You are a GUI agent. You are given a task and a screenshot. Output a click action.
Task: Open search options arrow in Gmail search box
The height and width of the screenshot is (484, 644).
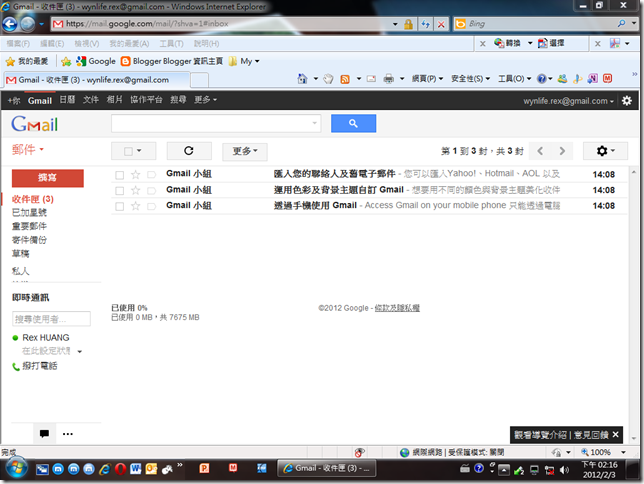pos(314,123)
